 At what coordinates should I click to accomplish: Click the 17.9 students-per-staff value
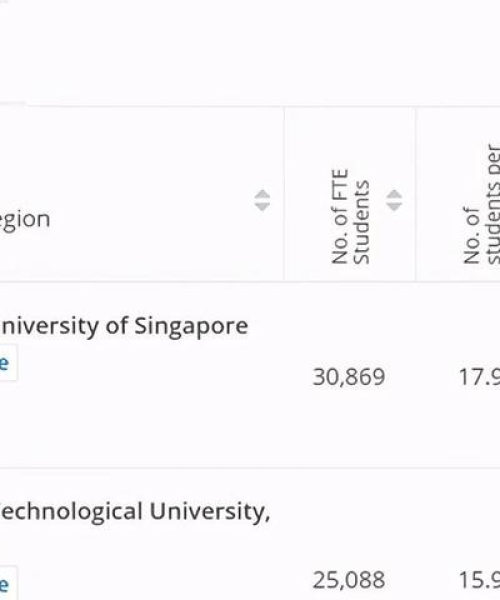click(479, 377)
